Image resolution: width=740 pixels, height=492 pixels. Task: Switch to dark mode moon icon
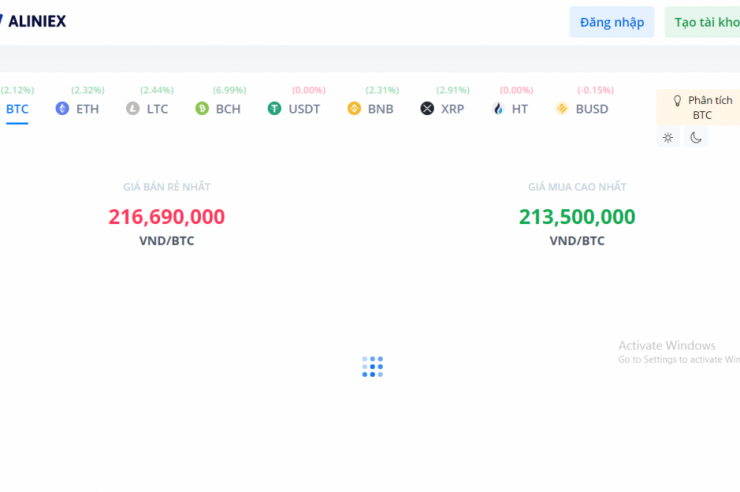click(x=696, y=138)
